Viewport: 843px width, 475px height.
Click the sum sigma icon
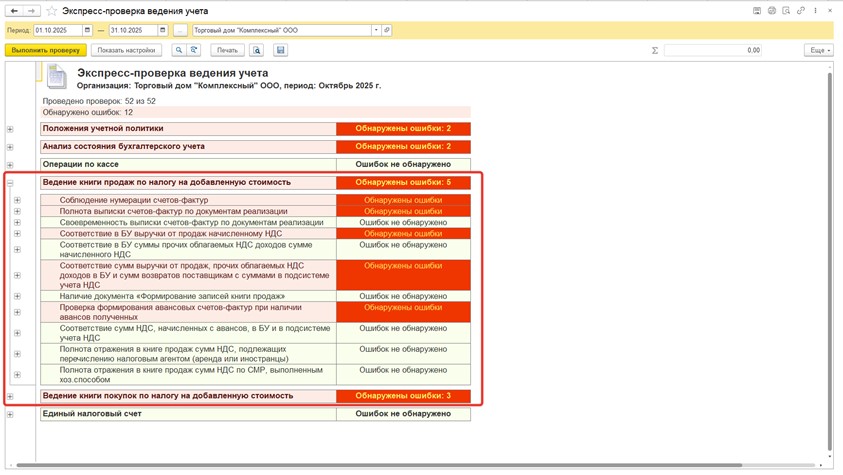pos(655,50)
